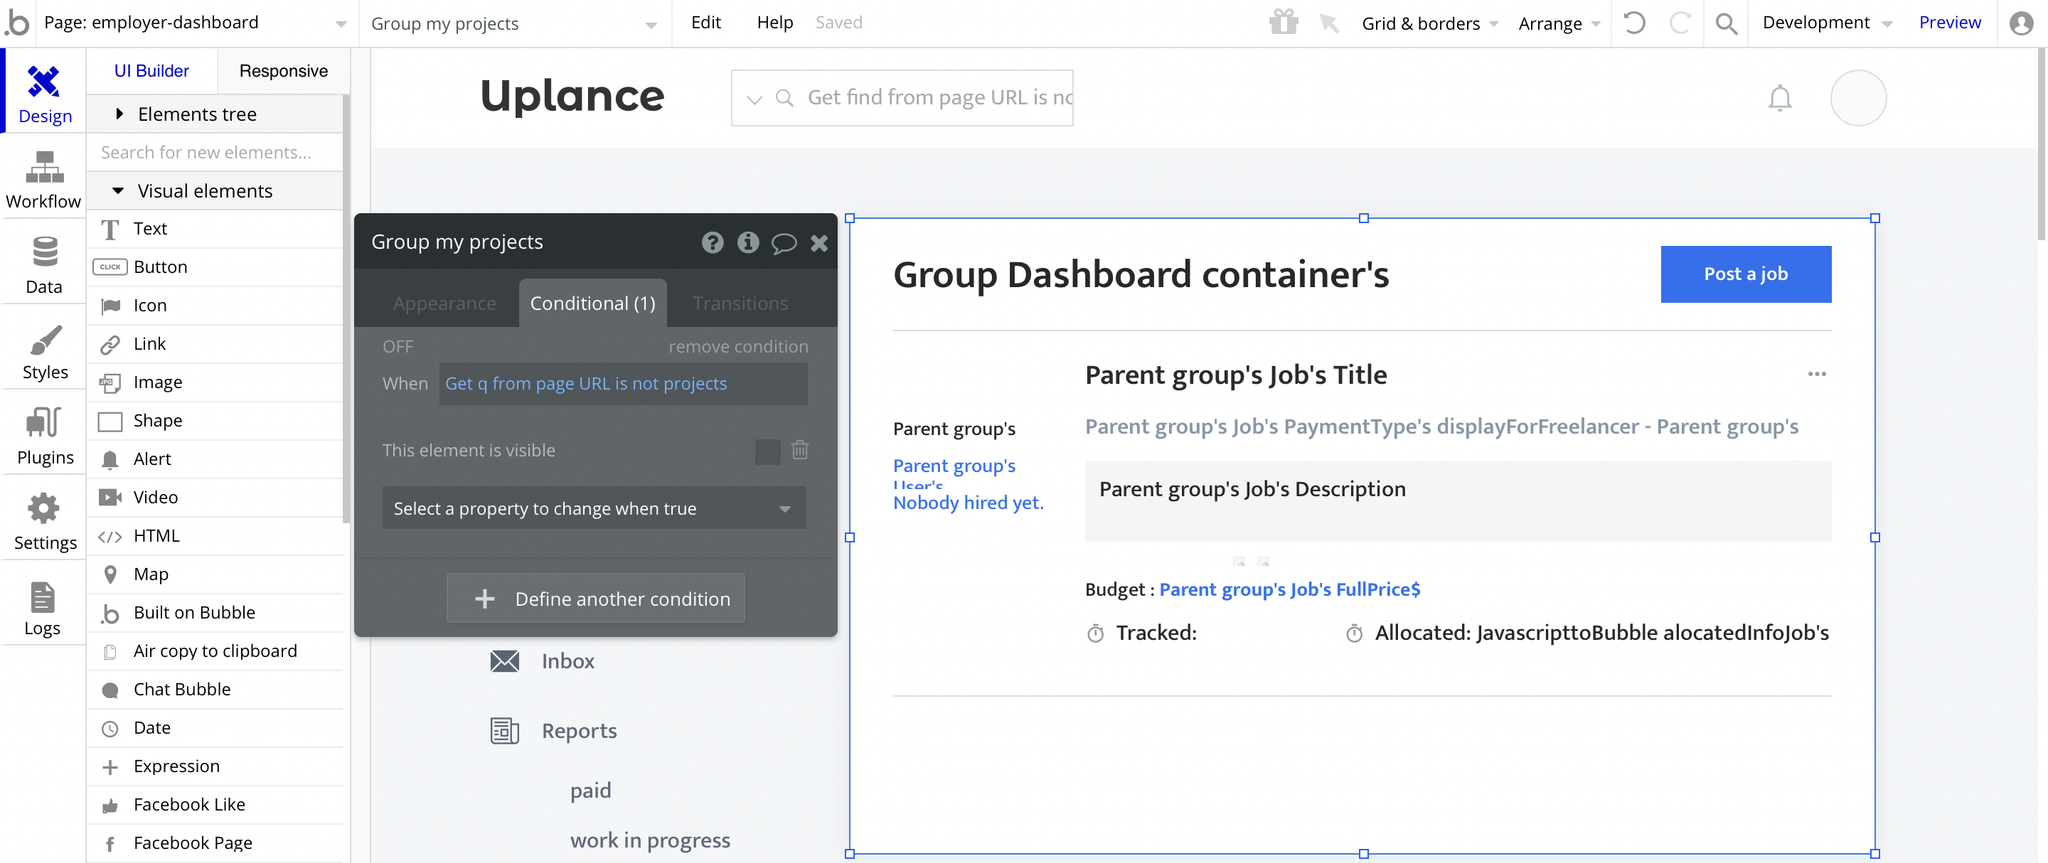Image resolution: width=2048 pixels, height=863 pixels.
Task: Add the Text element
Action: click(x=215, y=228)
